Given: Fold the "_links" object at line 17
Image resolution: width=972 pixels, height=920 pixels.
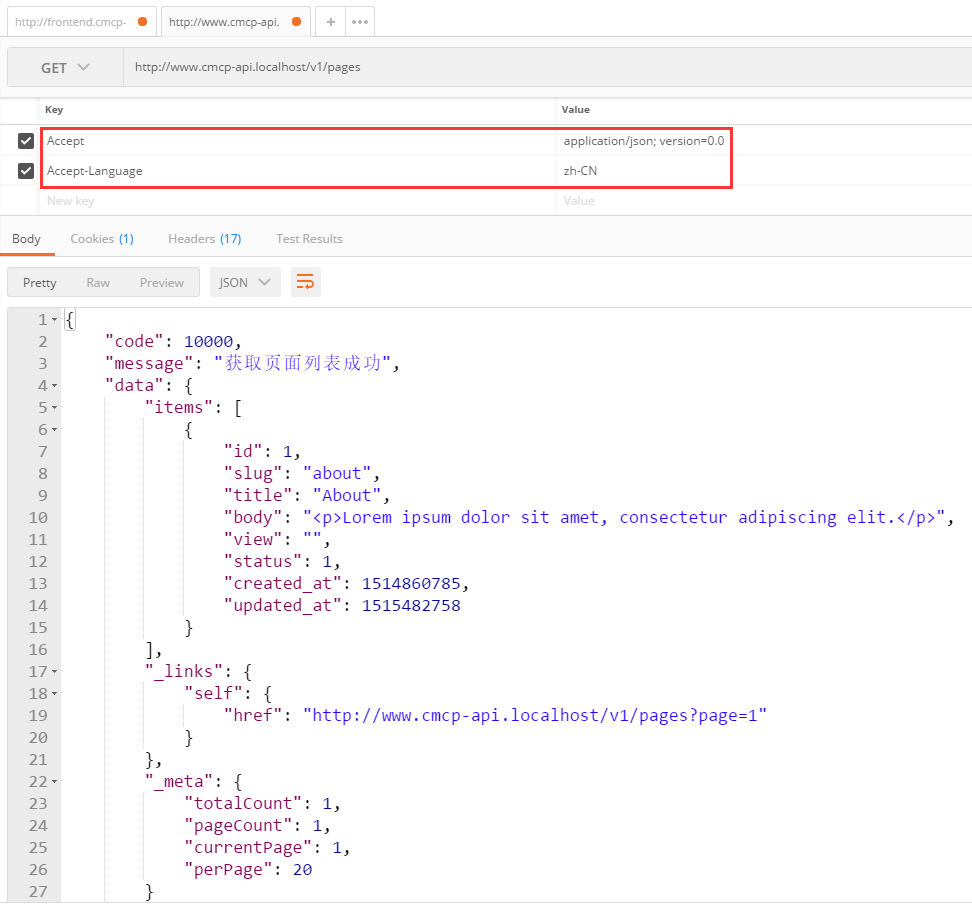Looking at the screenshot, I should (x=54, y=672).
